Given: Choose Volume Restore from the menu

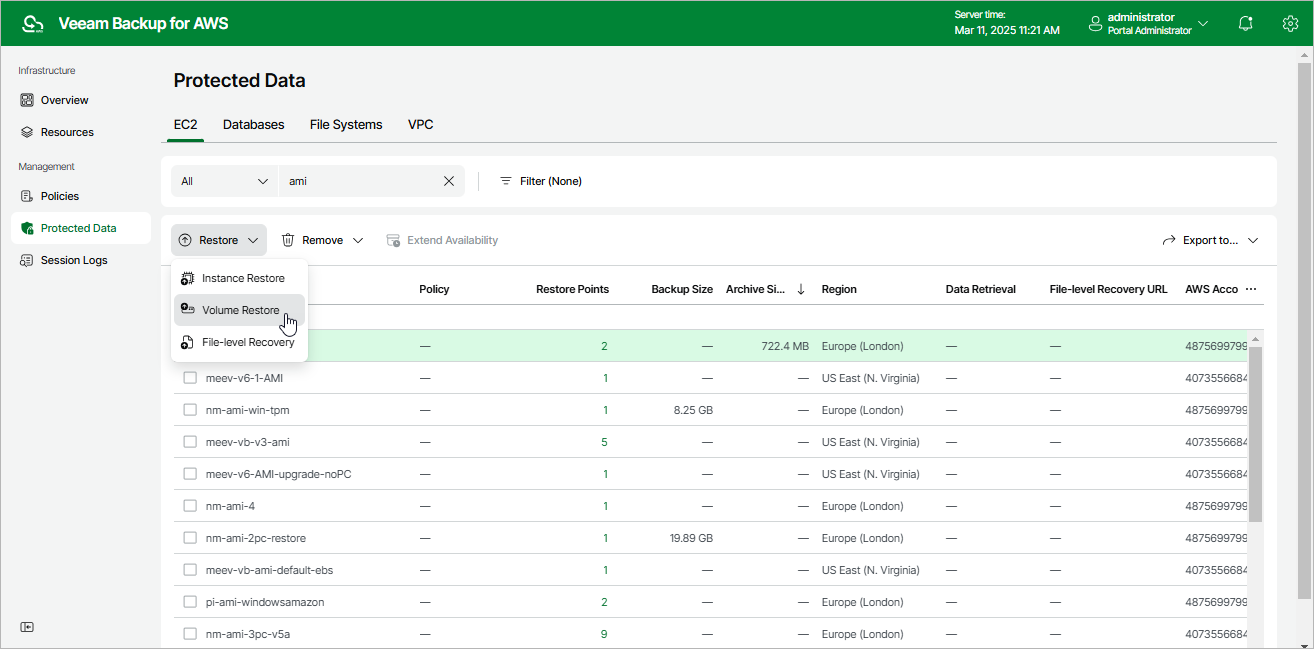Looking at the screenshot, I should point(240,310).
